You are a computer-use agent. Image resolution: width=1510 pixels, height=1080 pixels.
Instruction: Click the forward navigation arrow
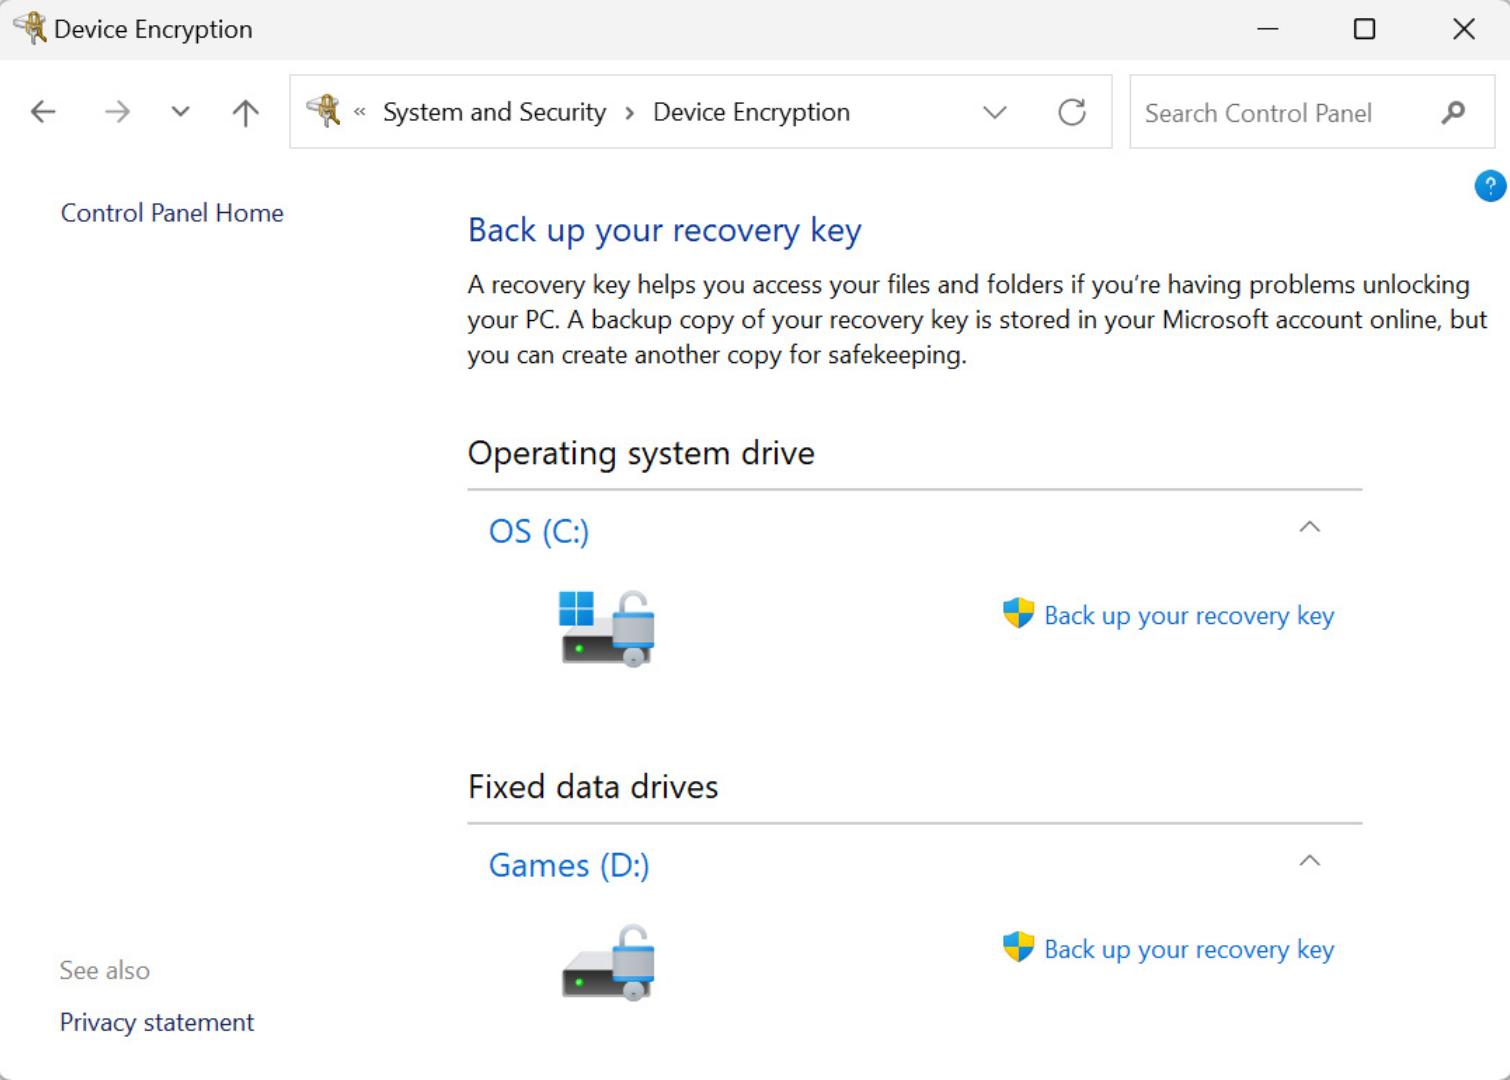tap(117, 111)
